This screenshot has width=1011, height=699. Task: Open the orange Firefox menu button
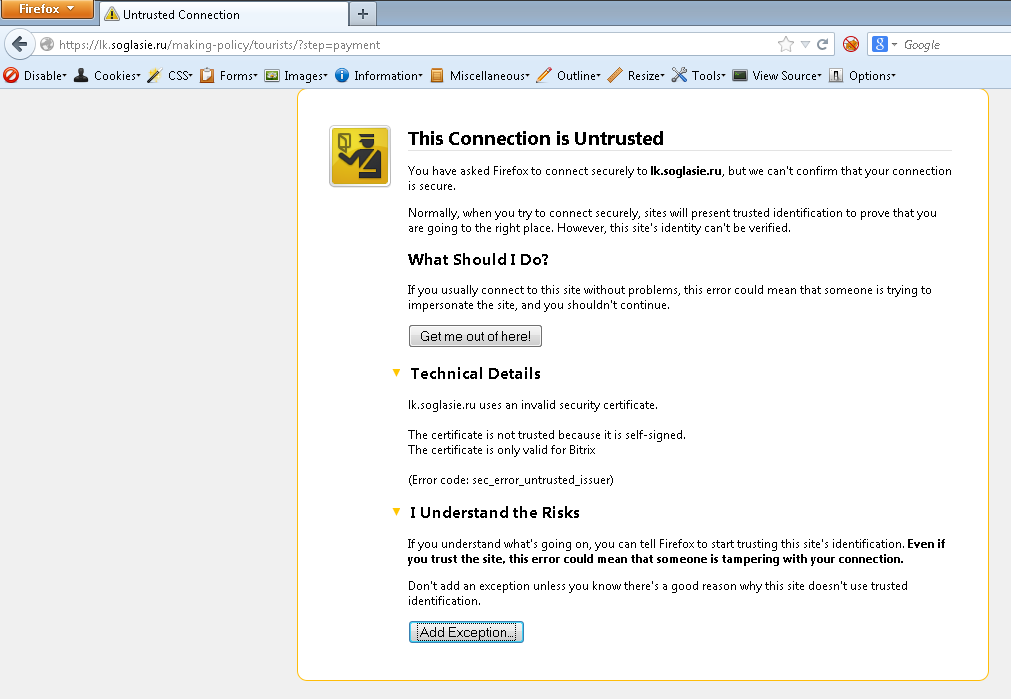[47, 9]
